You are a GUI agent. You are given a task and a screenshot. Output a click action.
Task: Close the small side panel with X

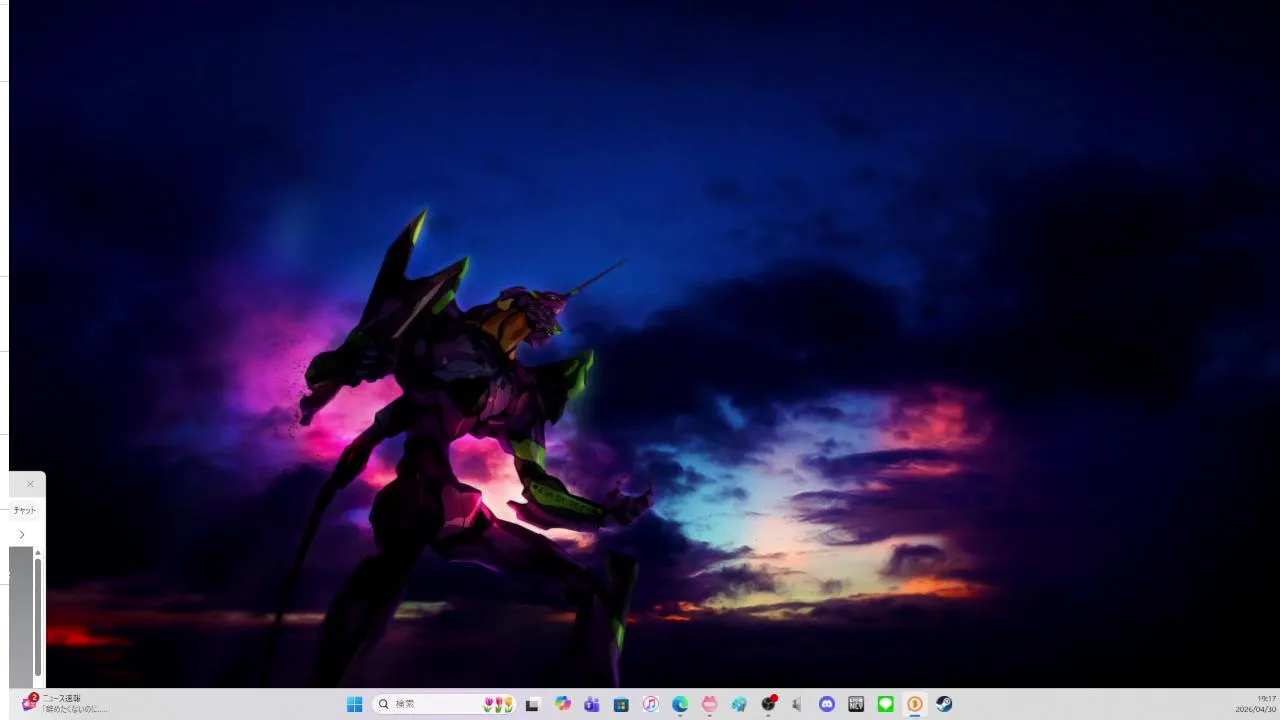coord(30,484)
